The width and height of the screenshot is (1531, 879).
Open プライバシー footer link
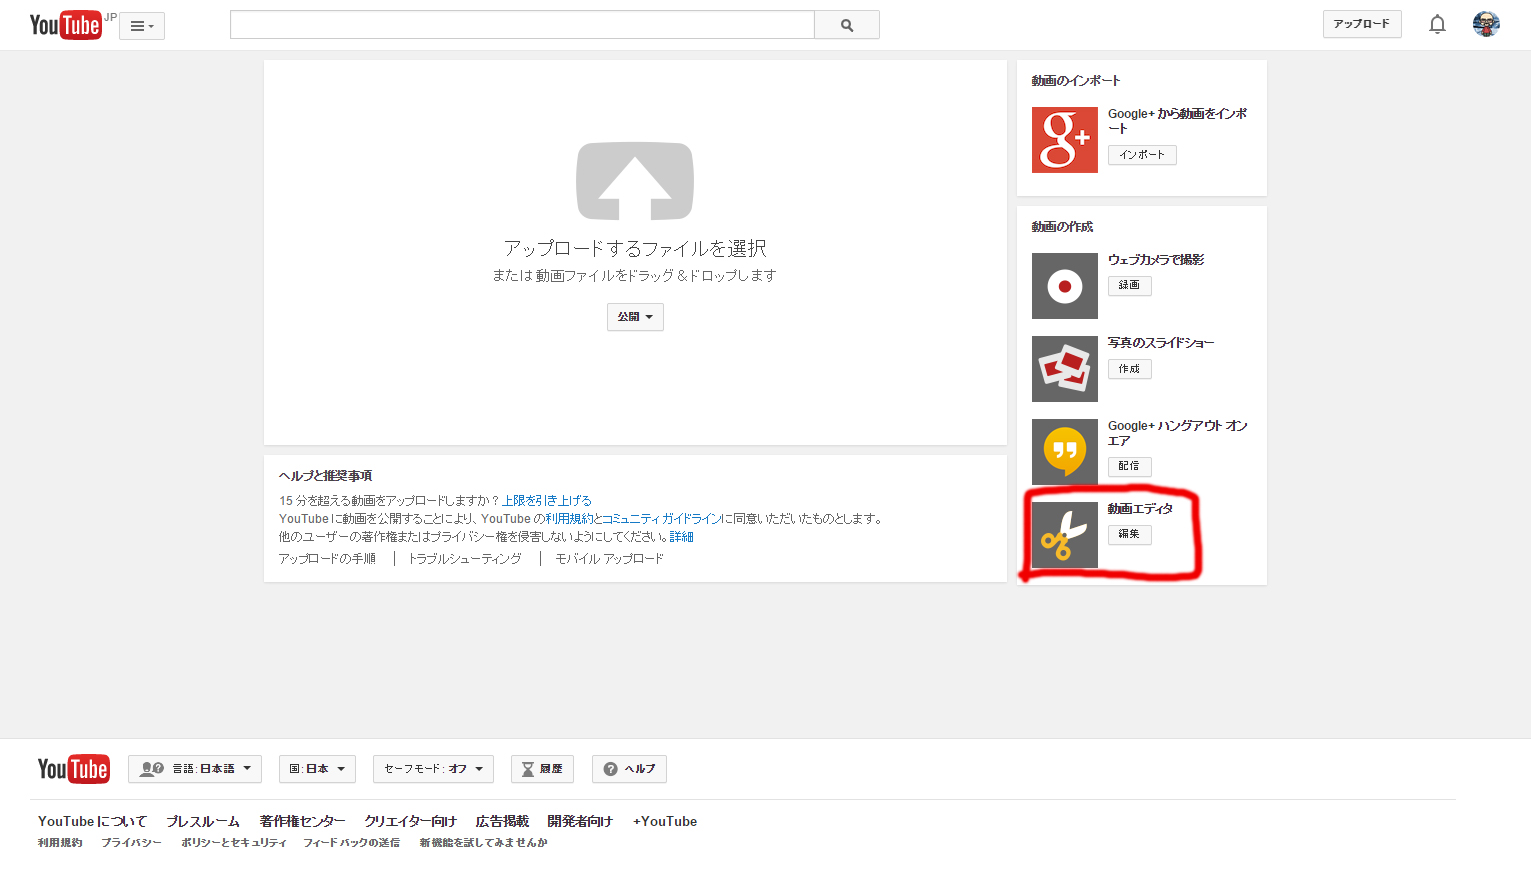click(x=131, y=843)
